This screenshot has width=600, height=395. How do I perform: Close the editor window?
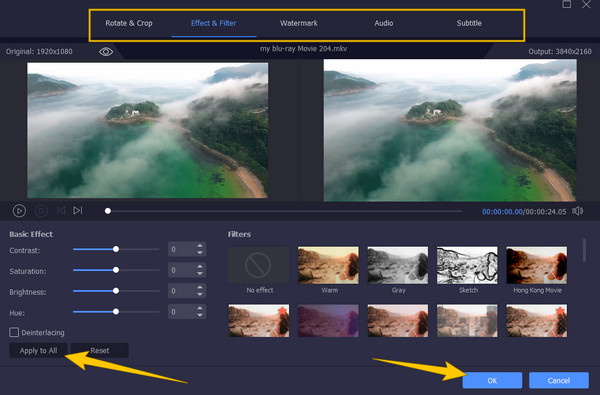(x=586, y=4)
